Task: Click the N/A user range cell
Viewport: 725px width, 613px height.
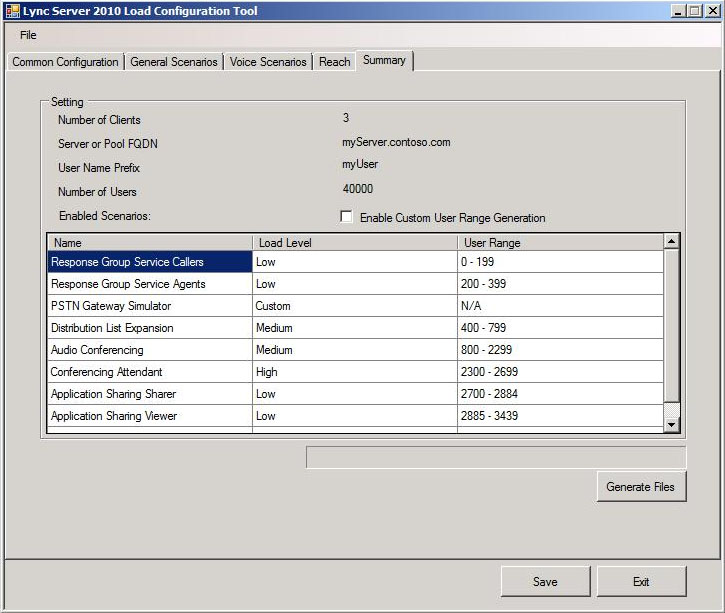Action: [x=560, y=306]
